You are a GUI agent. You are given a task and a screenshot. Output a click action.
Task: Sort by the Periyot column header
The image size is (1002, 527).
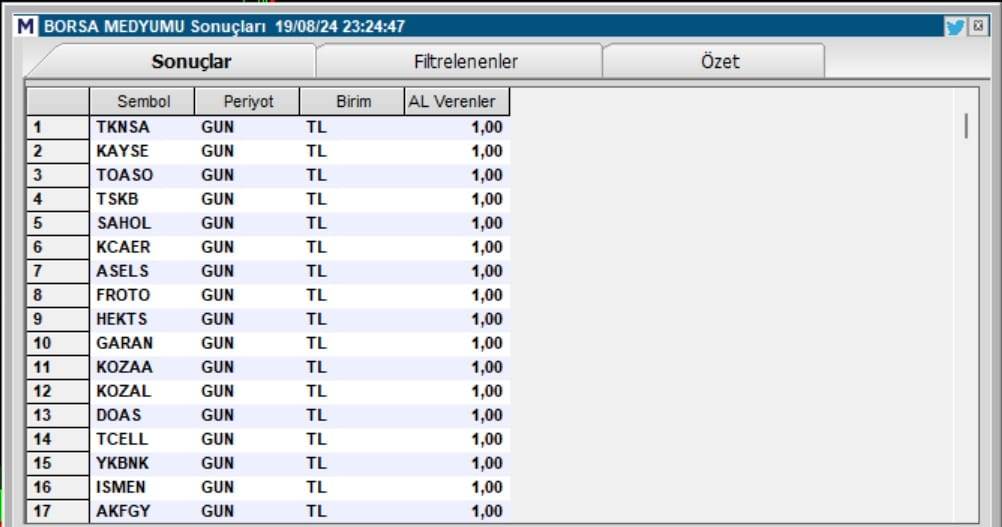coord(248,102)
